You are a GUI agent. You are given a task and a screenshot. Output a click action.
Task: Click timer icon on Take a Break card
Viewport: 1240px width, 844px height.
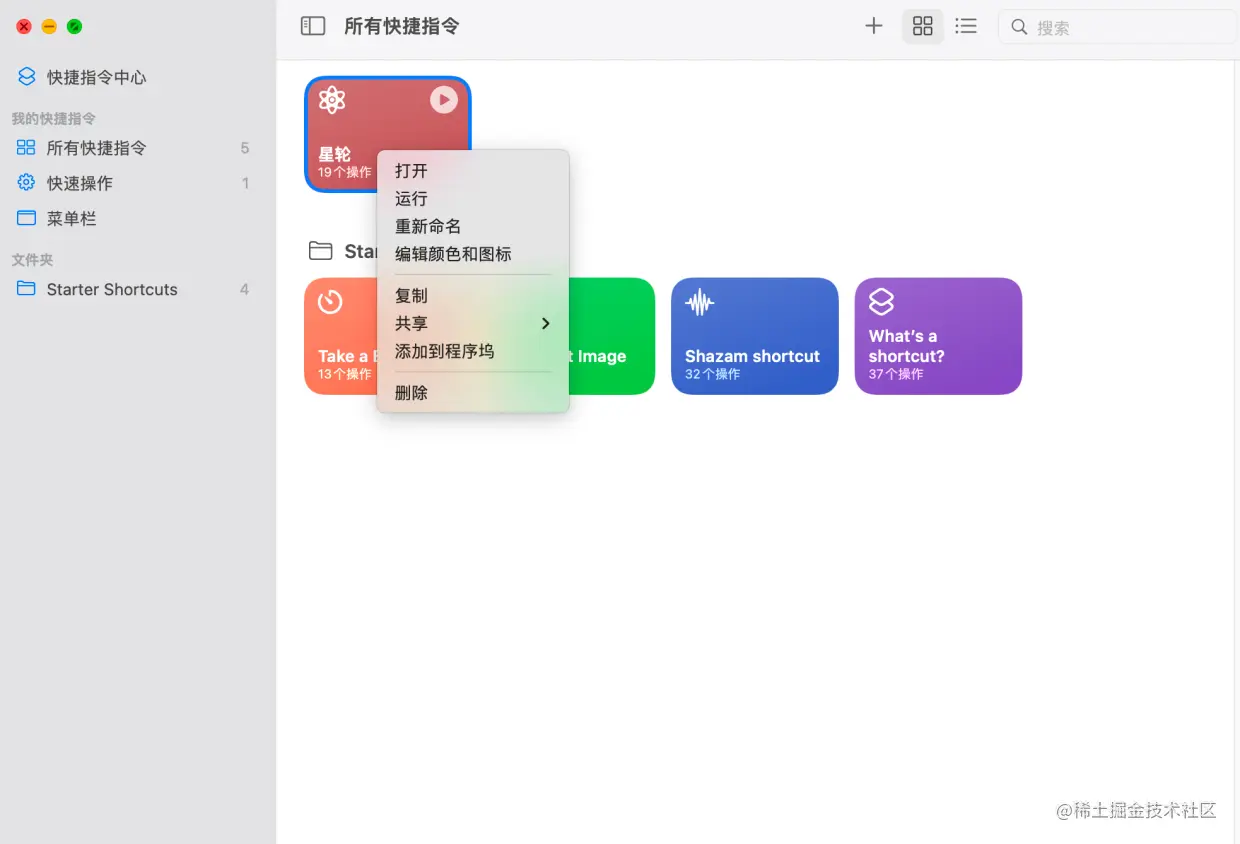tap(330, 301)
